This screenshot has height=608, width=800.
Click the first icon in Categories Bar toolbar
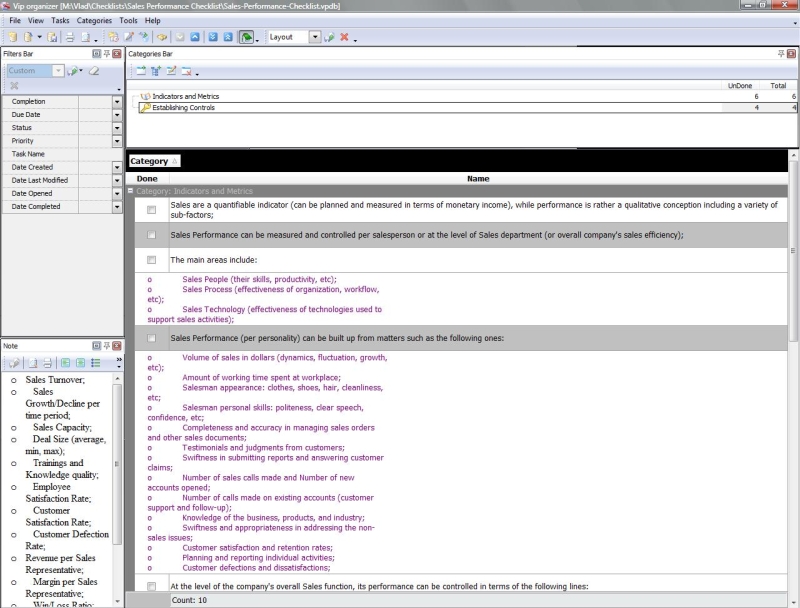point(140,71)
